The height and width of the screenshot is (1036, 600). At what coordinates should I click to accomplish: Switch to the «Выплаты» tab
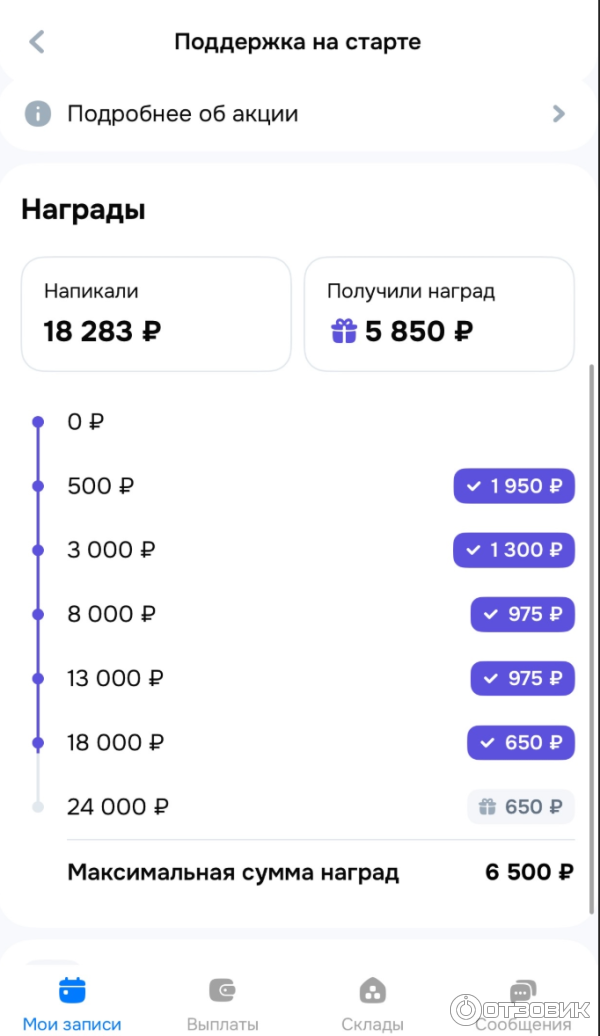222,1023
